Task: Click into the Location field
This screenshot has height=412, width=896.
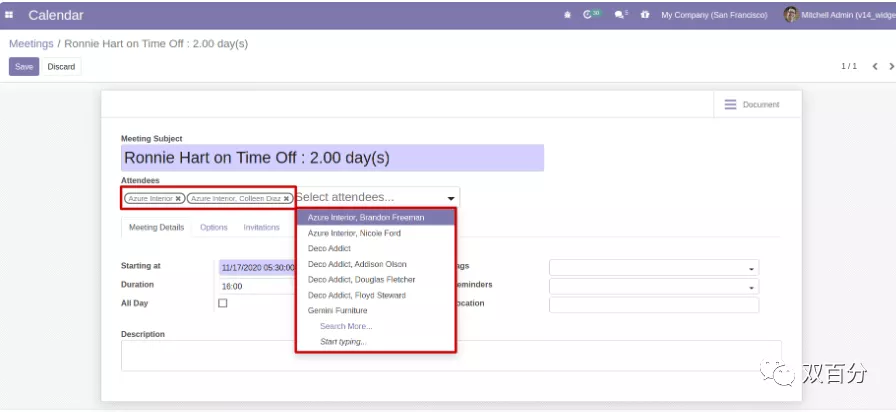Action: [654, 305]
